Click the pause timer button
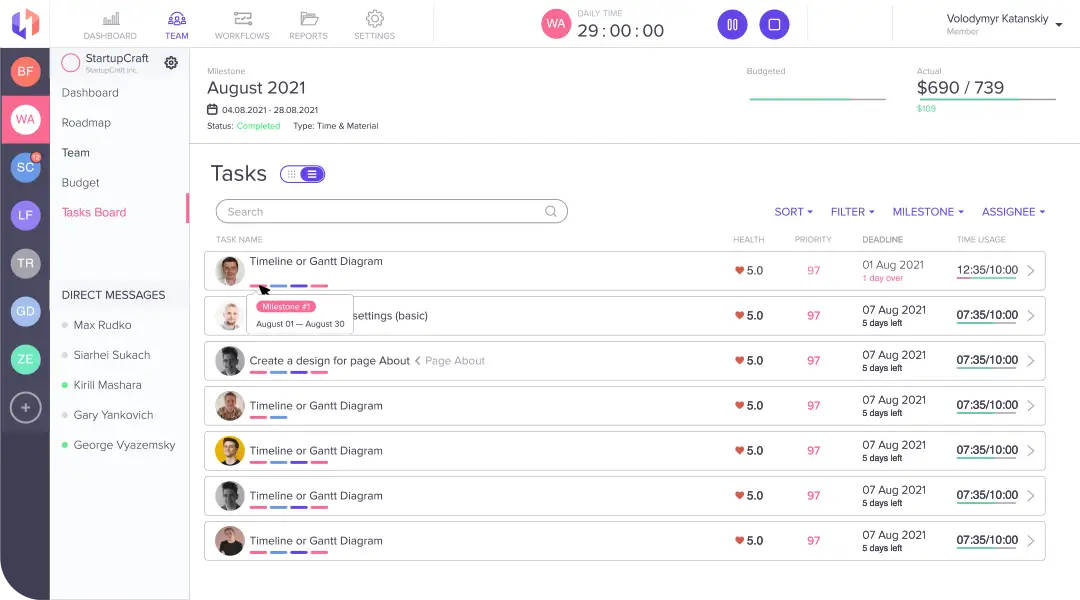The height and width of the screenshot is (600, 1080). [732, 24]
